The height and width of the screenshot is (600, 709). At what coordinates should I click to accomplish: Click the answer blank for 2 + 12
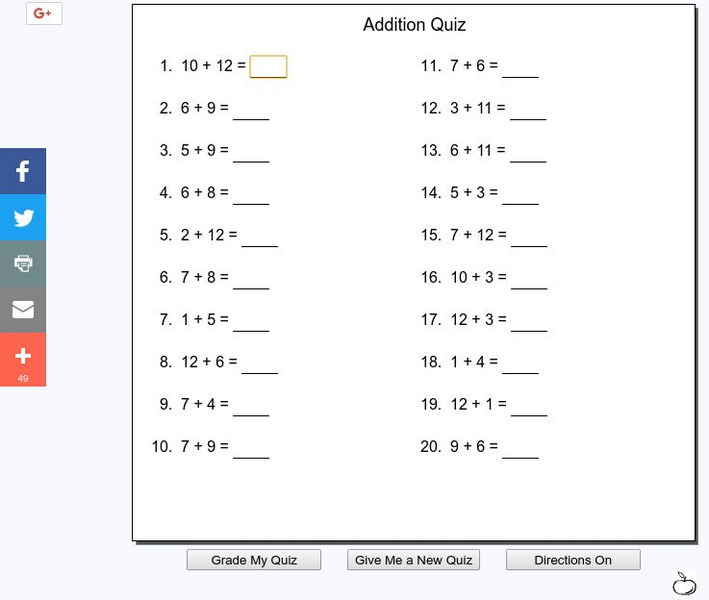pyautogui.click(x=259, y=235)
